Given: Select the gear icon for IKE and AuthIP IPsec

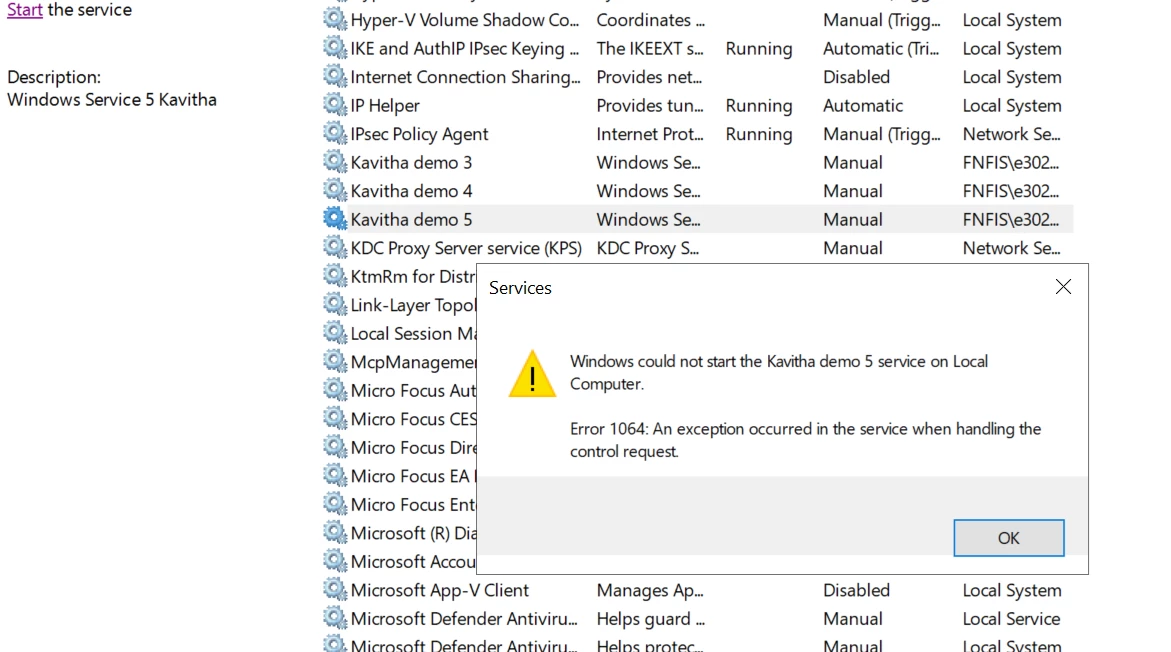Looking at the screenshot, I should coord(335,47).
